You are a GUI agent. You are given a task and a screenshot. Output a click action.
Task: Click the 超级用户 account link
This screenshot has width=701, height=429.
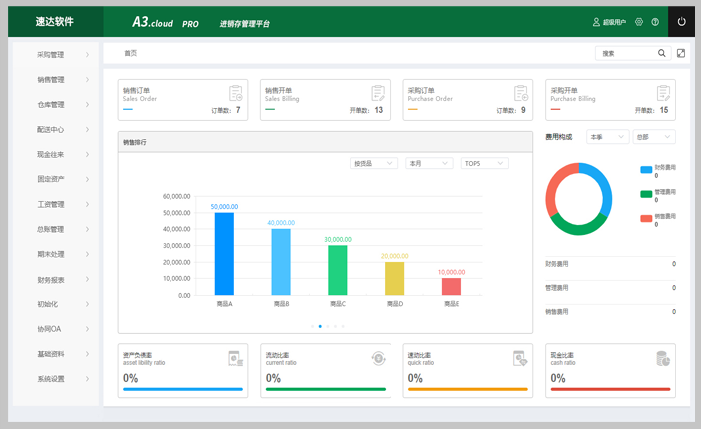[x=609, y=22]
